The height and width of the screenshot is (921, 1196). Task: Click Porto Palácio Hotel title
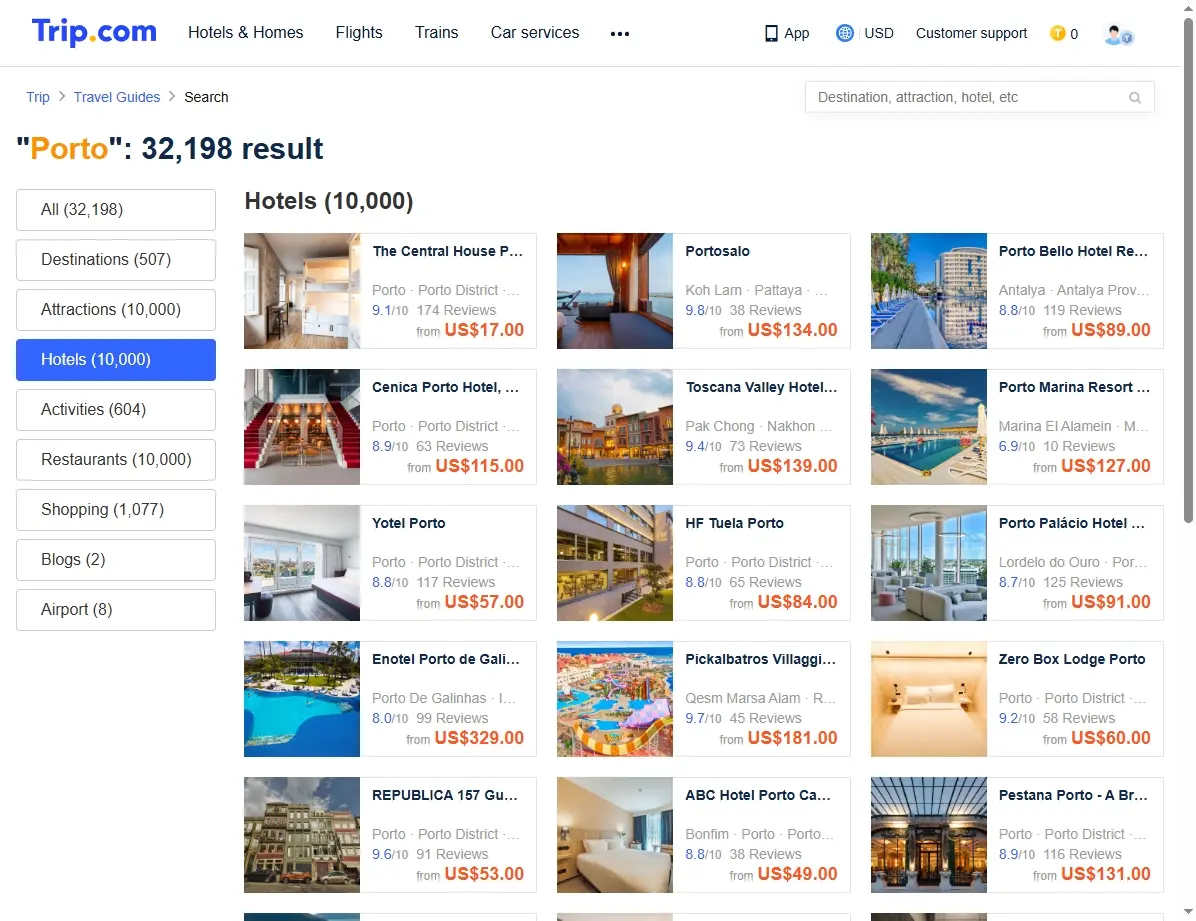point(1072,523)
